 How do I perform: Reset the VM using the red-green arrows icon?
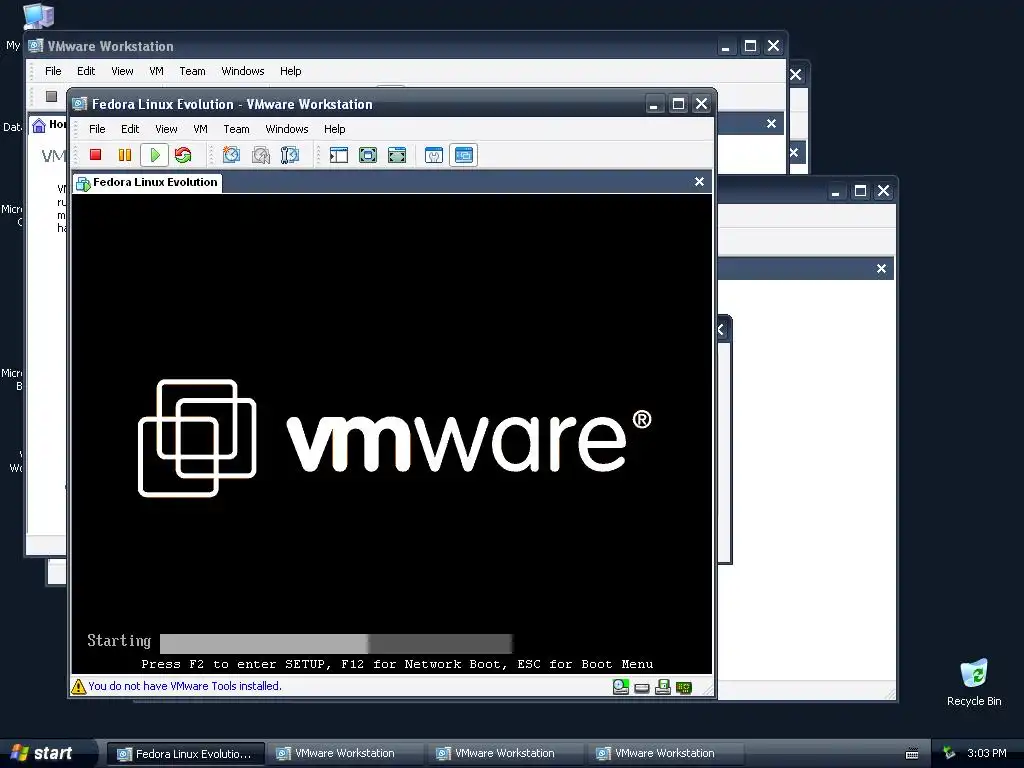tap(184, 155)
